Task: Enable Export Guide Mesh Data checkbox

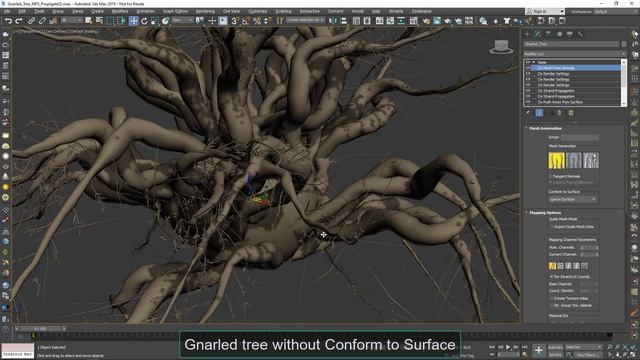Action: (x=552, y=227)
